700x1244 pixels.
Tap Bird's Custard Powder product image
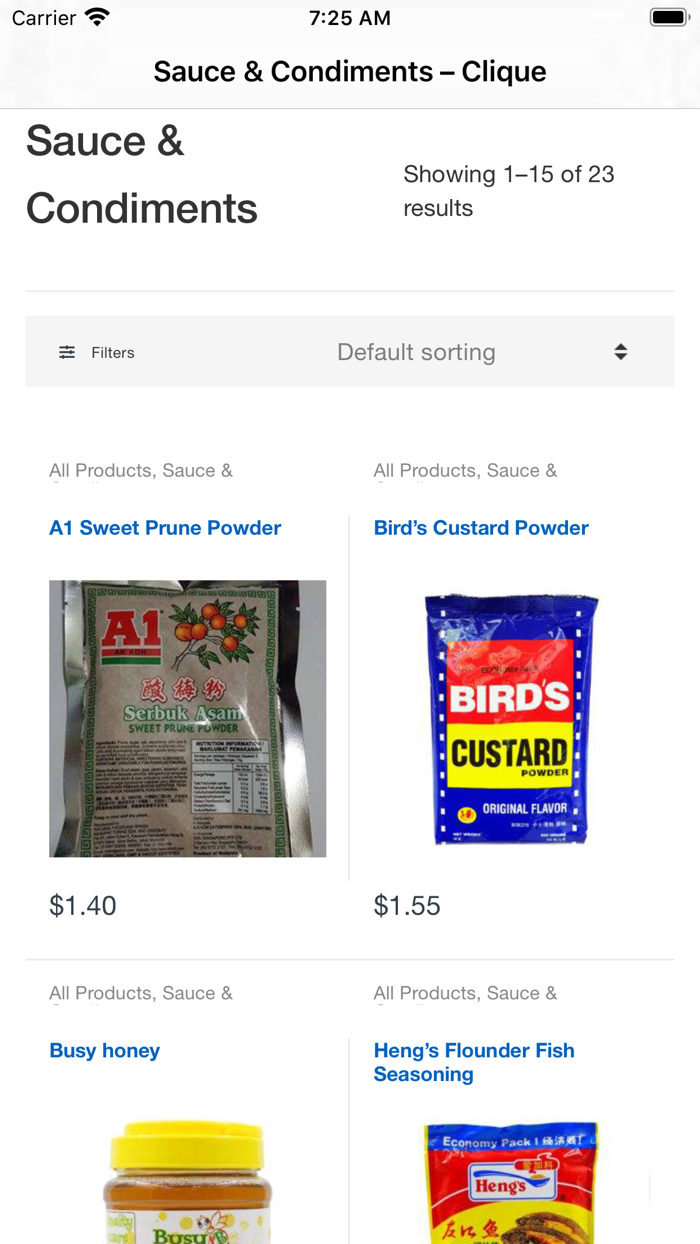pos(511,718)
